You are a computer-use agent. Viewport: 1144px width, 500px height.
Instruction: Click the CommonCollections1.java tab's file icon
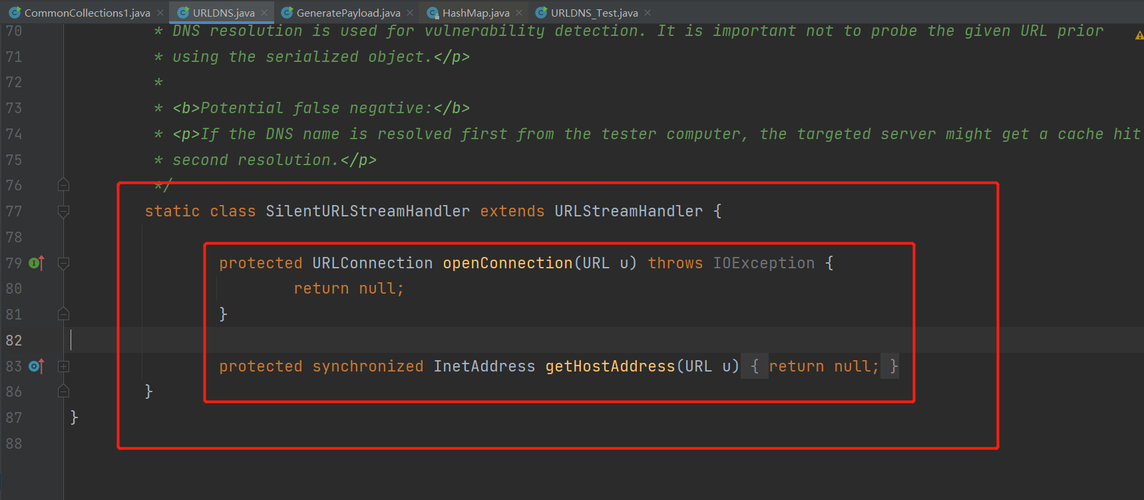click(15, 13)
